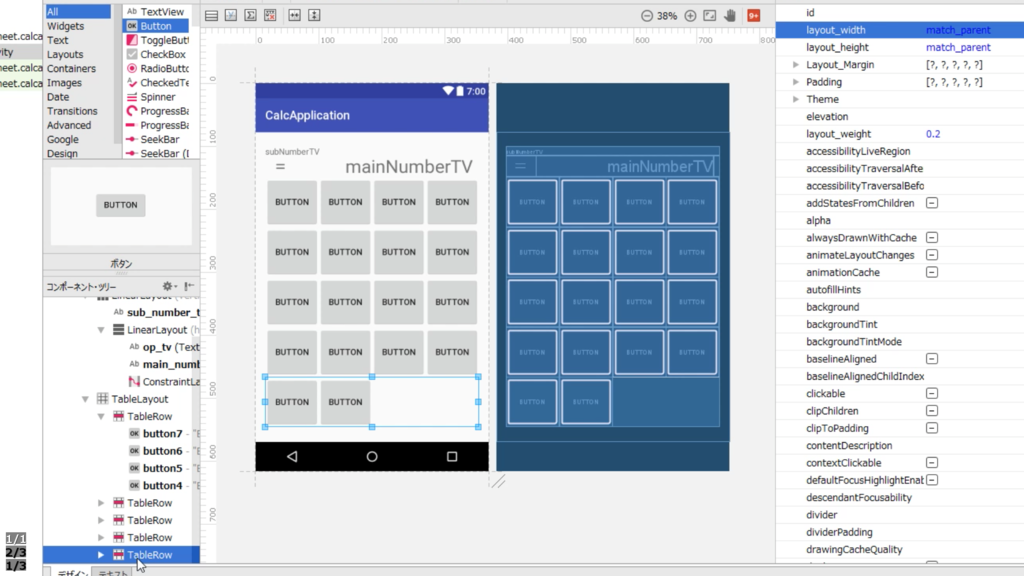Select CheckedTextView widget in palette
Viewport: 1024px width, 576px height.
157,83
